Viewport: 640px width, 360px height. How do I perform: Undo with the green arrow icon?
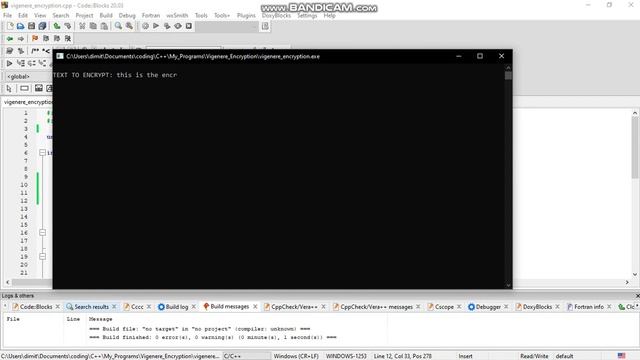[57, 26]
